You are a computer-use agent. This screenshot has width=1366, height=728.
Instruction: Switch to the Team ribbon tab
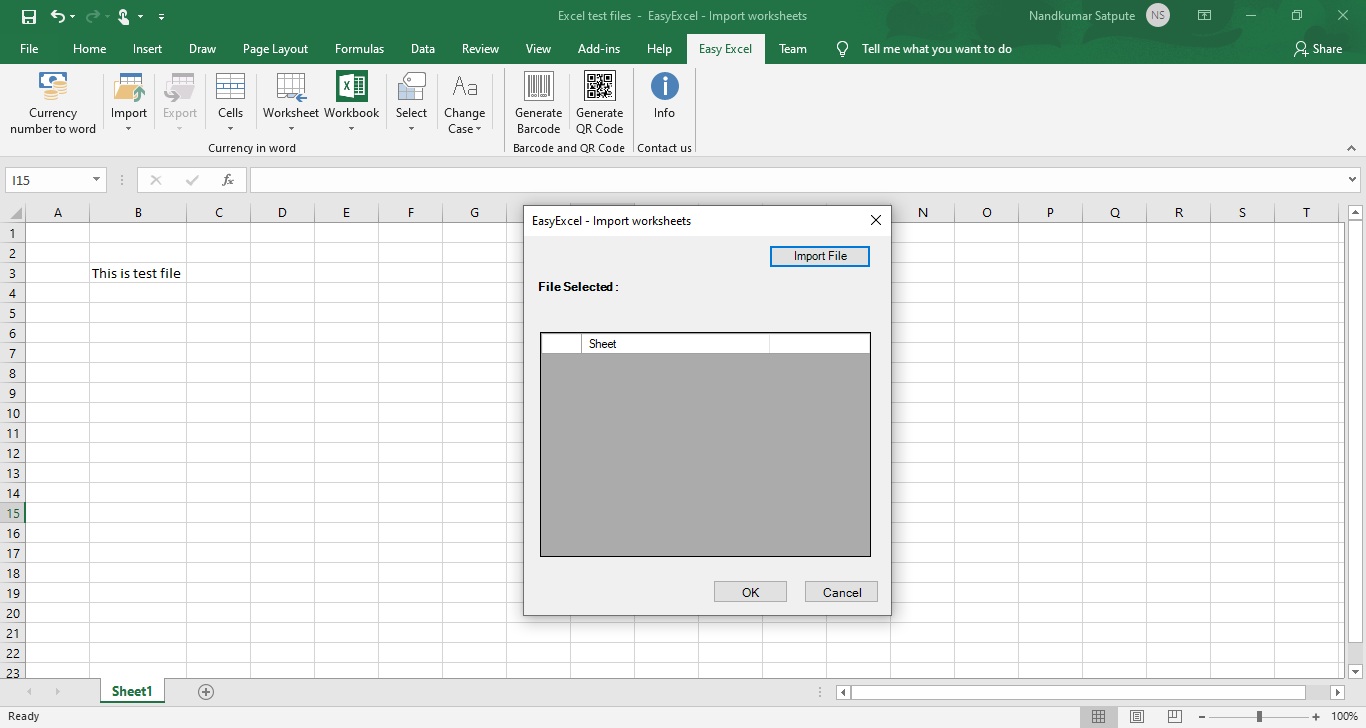[792, 48]
